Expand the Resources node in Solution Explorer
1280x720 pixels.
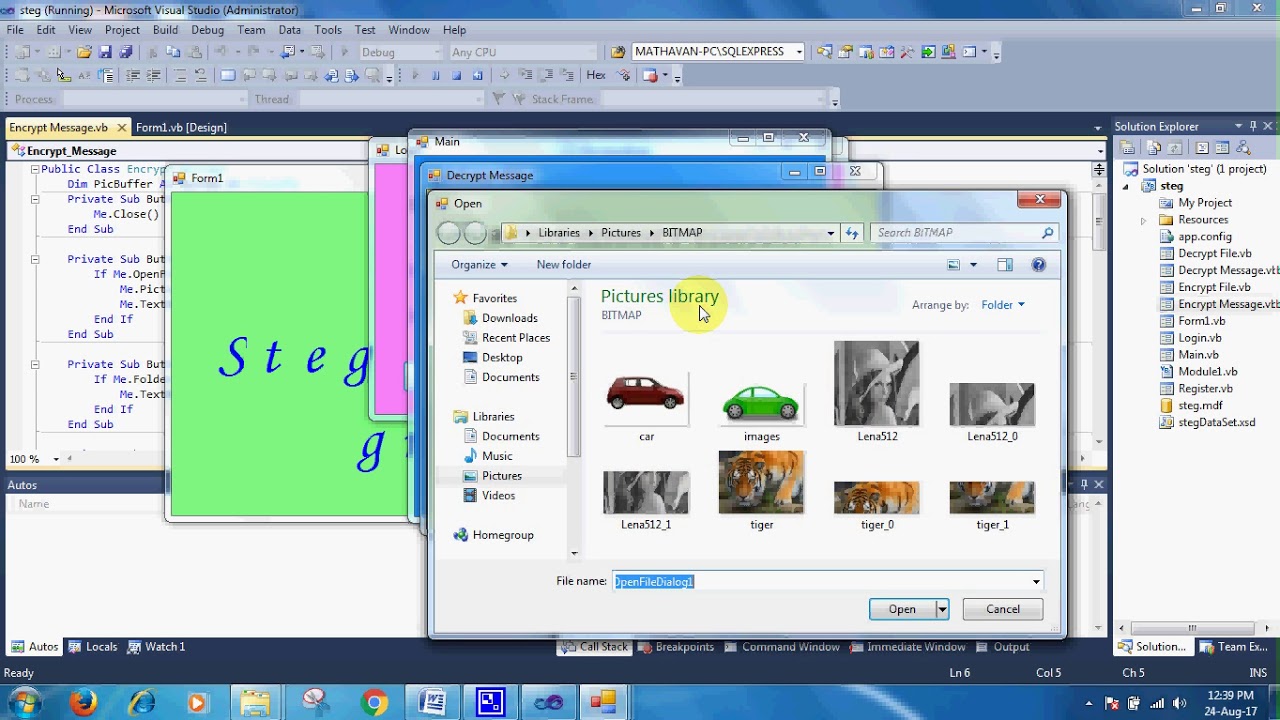[x=1143, y=220]
